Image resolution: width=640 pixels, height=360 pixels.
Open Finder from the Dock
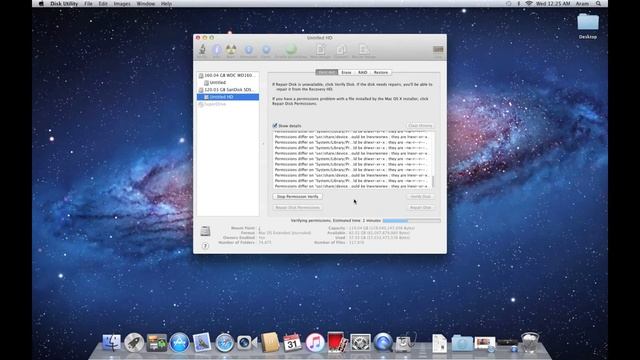point(111,342)
